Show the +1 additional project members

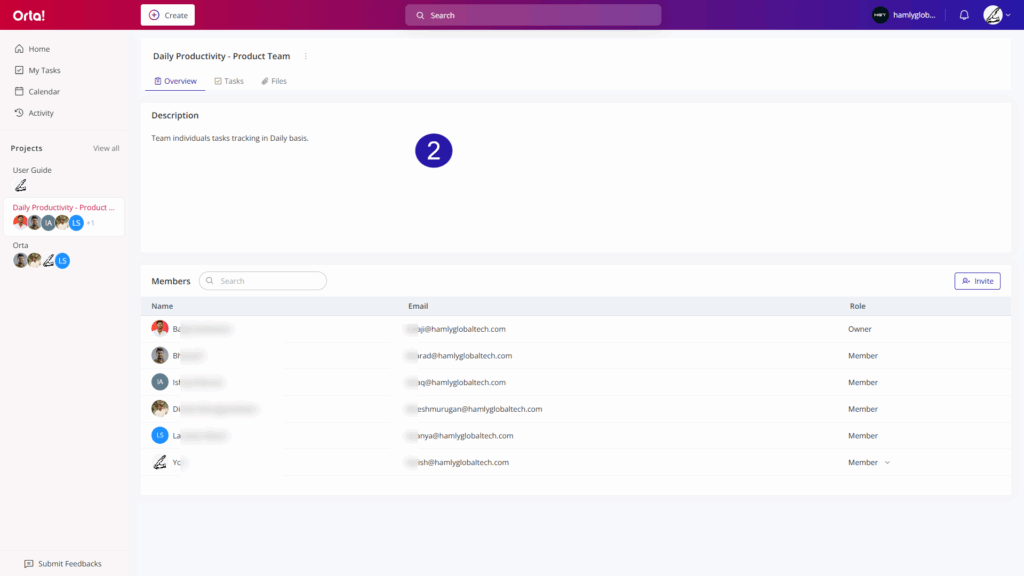pos(90,223)
